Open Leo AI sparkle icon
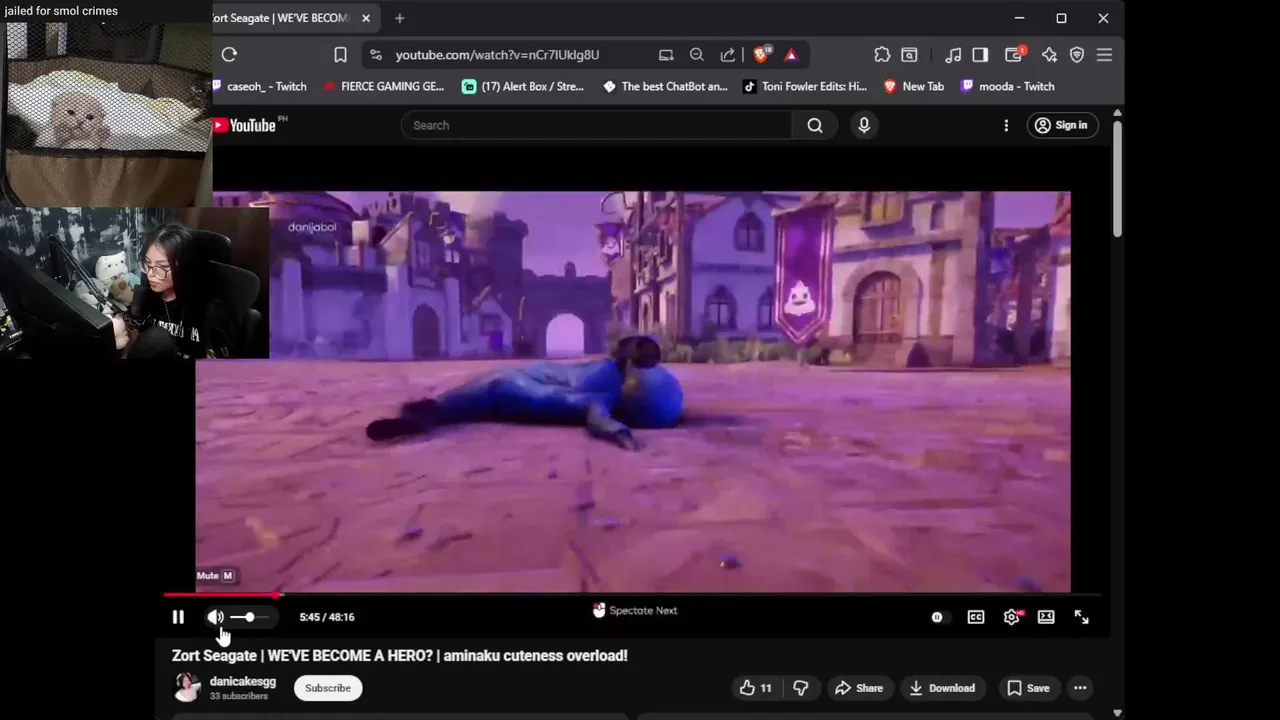Screen dimensions: 1280x720 click(x=1049, y=55)
